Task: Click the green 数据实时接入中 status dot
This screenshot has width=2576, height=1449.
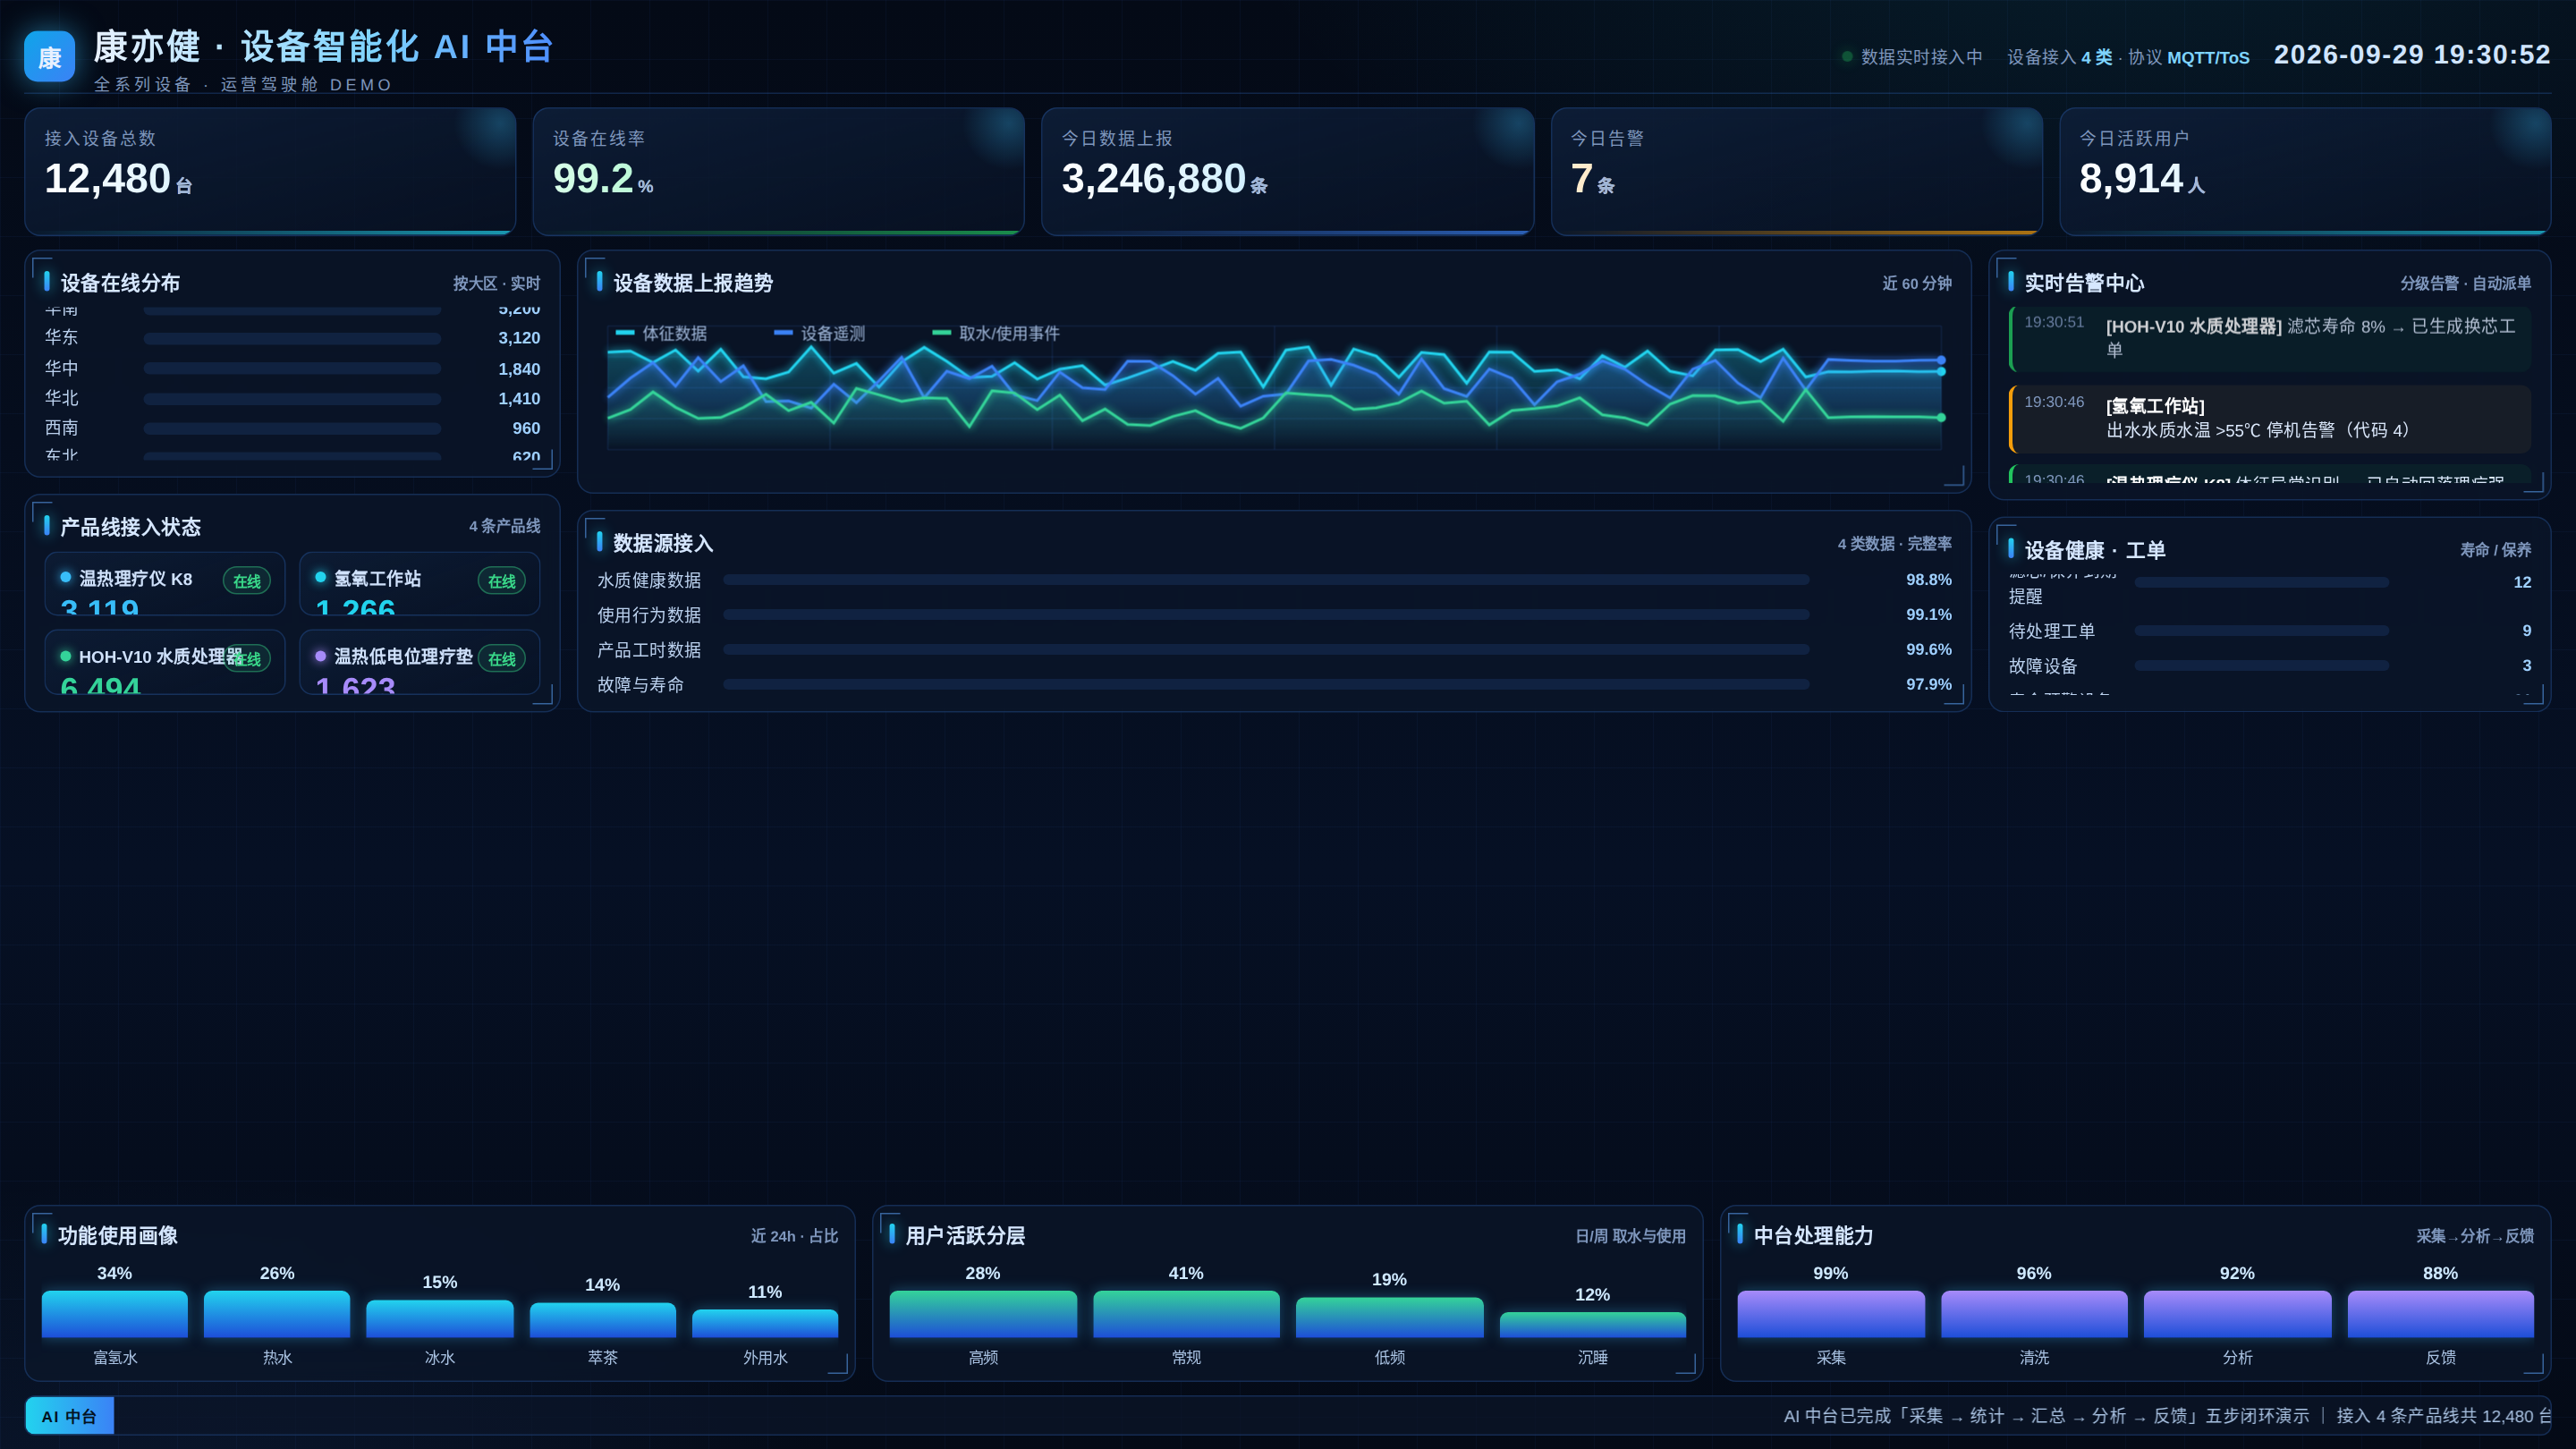Action: 1847,57
